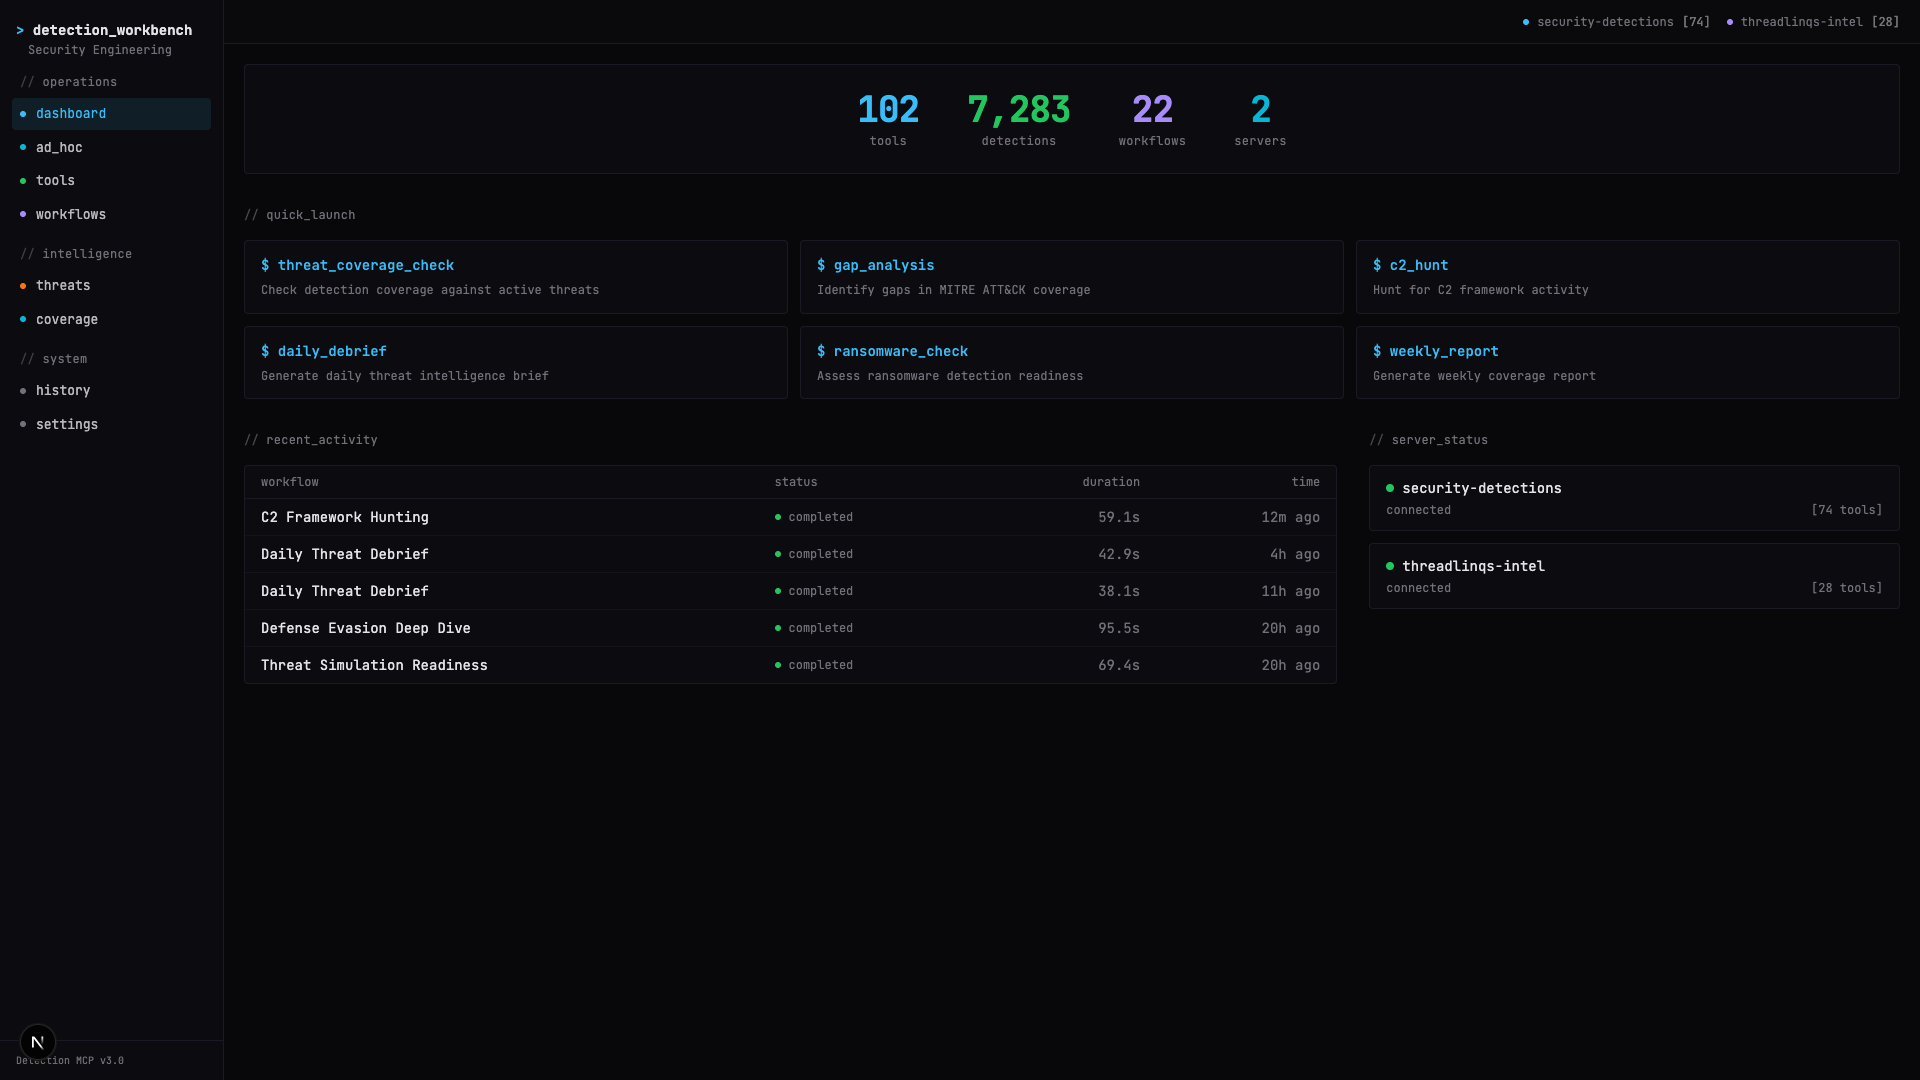Click the [28 tools] count label
Viewport: 1920px width, 1080px height.
[x=1846, y=589]
